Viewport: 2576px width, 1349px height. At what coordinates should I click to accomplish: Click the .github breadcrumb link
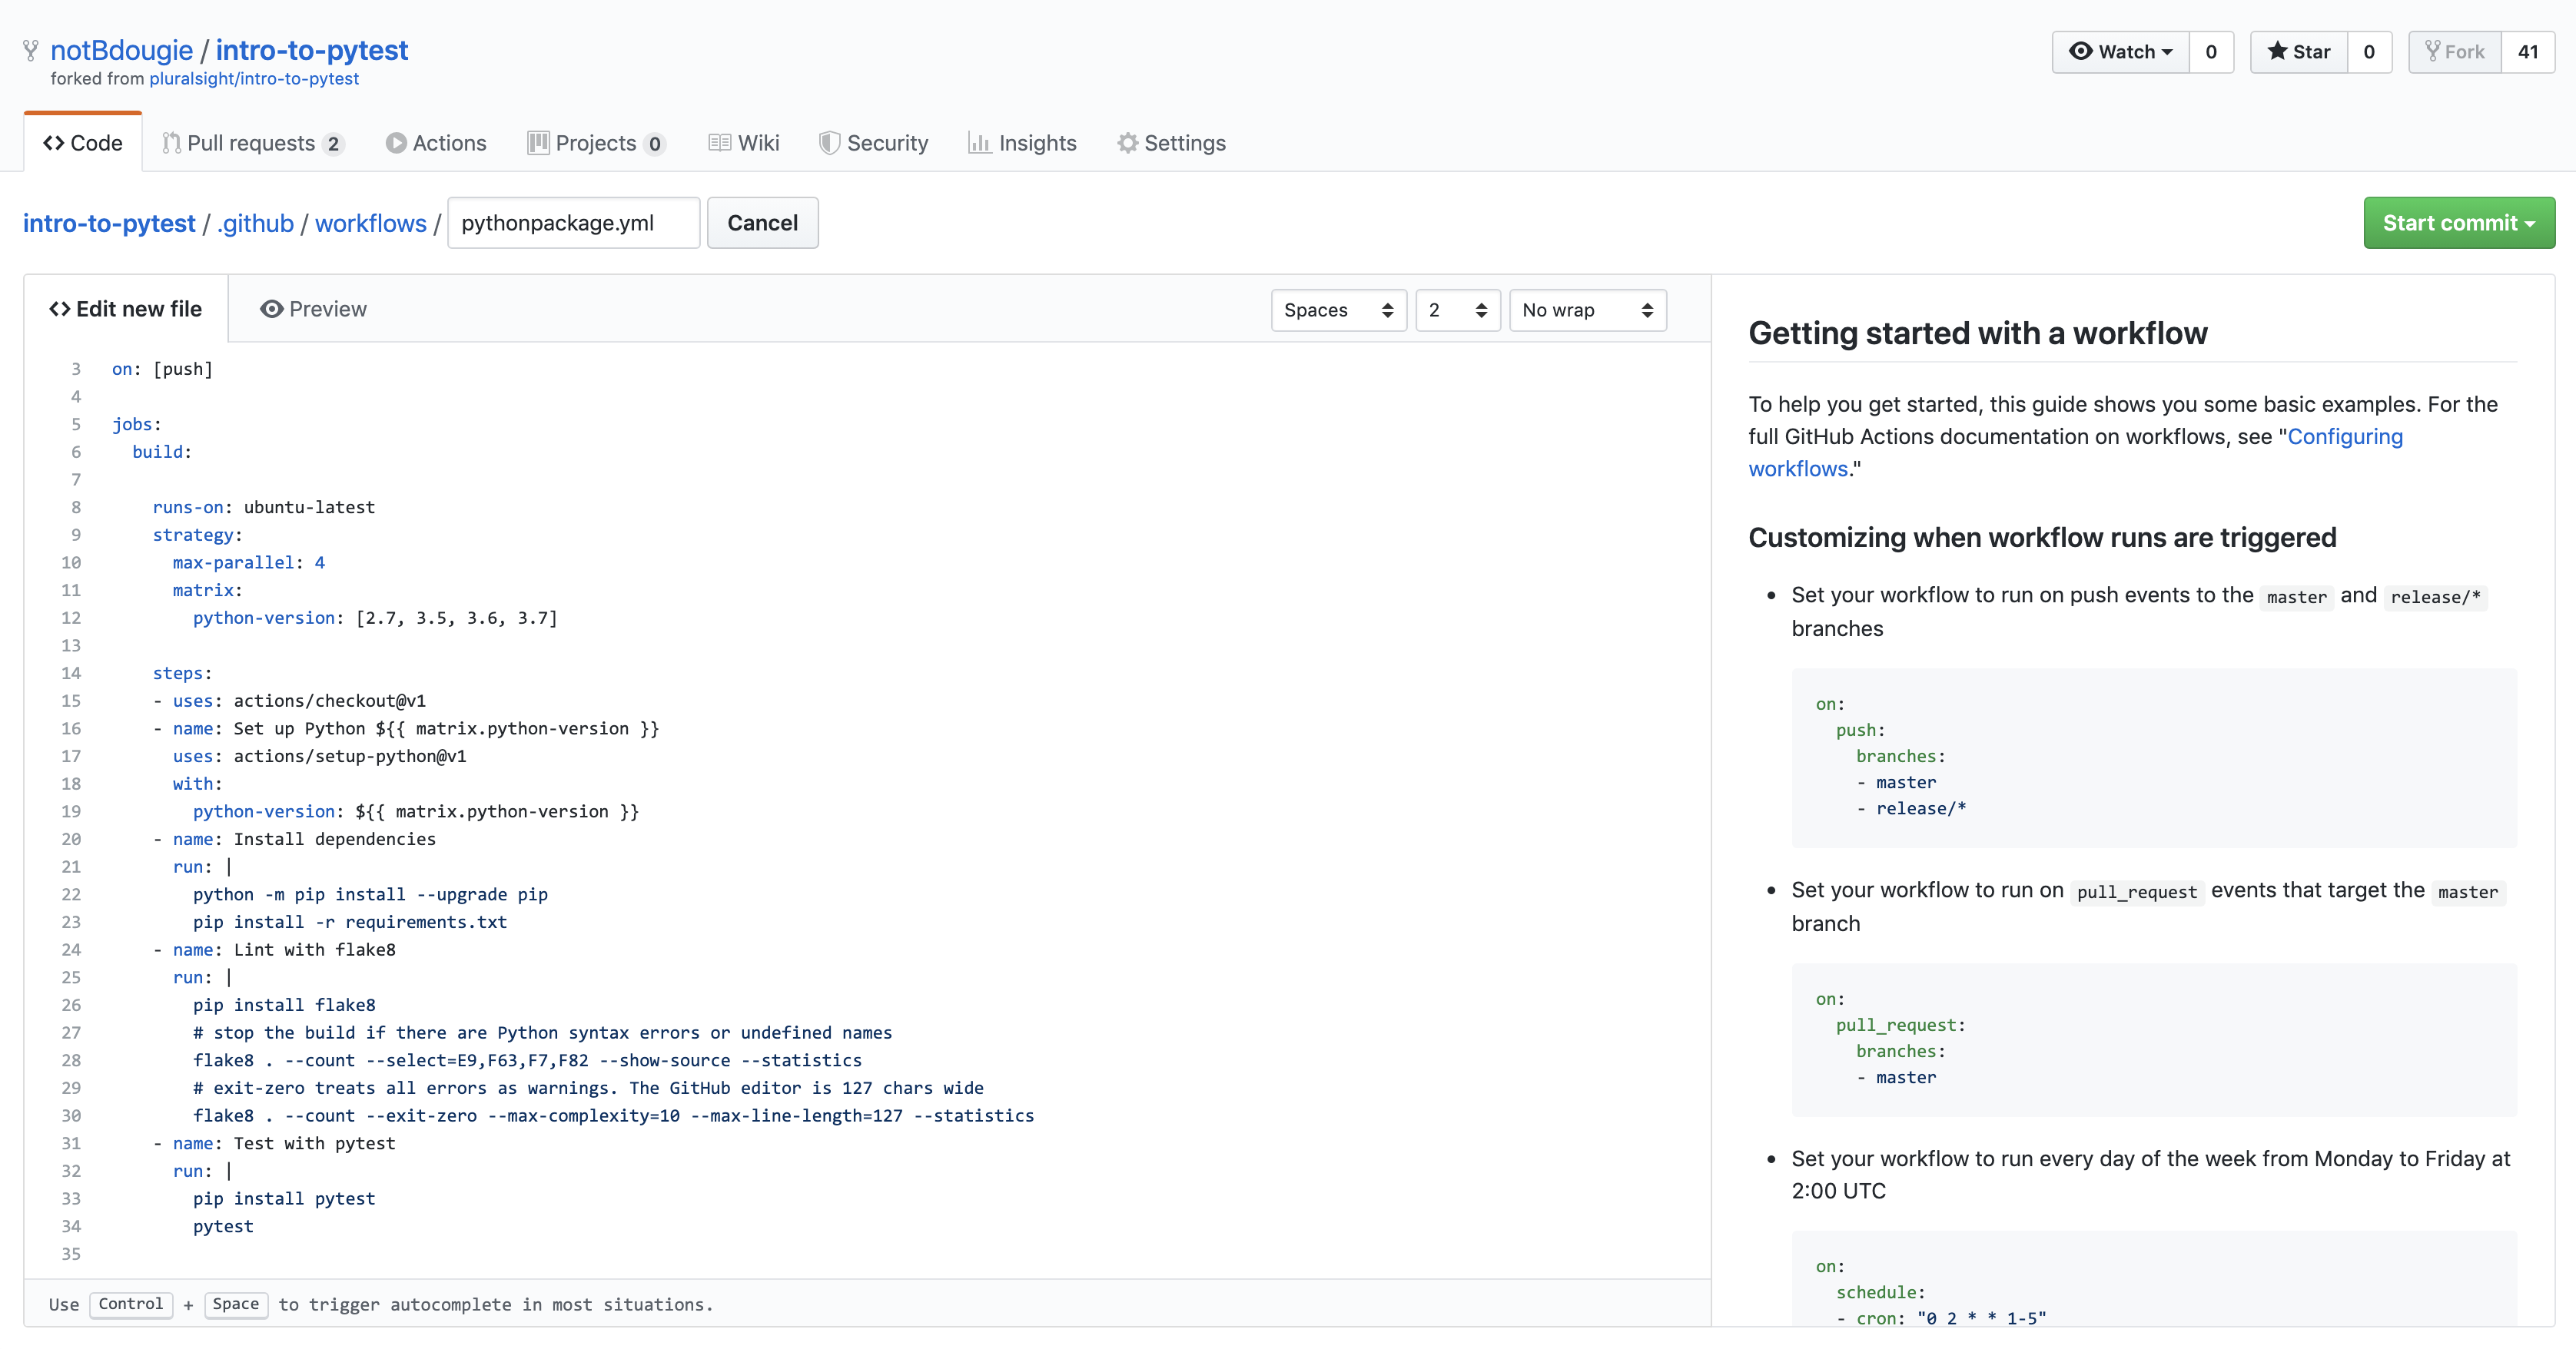(x=255, y=223)
